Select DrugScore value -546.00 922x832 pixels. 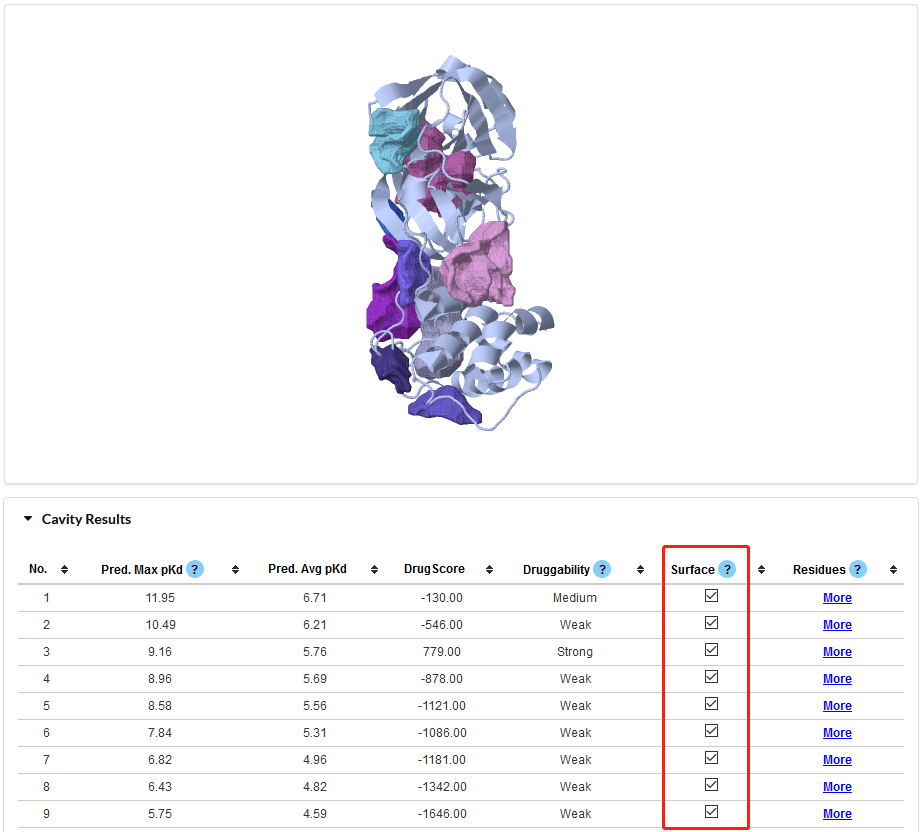tap(442, 625)
